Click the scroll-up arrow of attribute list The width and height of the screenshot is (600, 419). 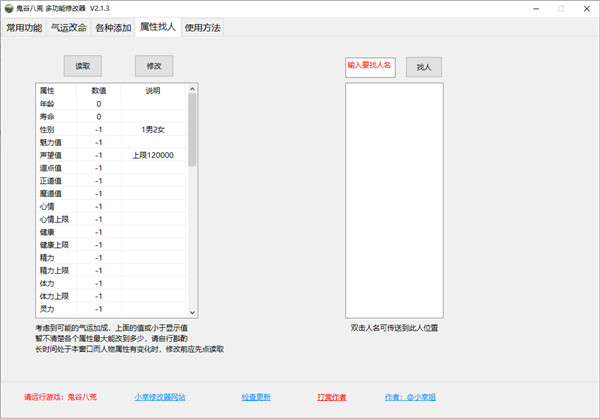(192, 89)
